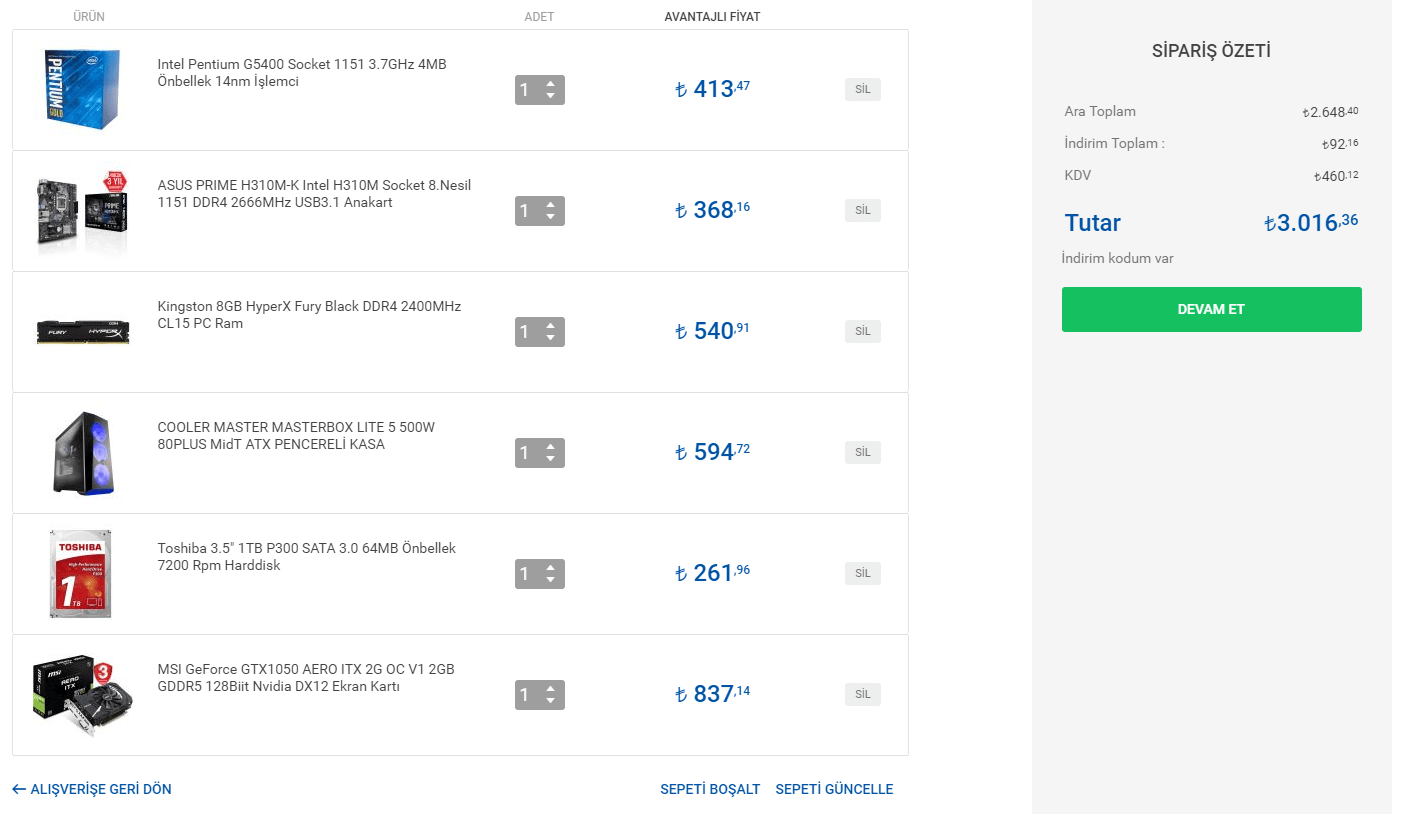Open the ASUS PRIME H310M-K motherboard thumbnail
Image resolution: width=1411 pixels, height=814 pixels.
[x=84, y=211]
